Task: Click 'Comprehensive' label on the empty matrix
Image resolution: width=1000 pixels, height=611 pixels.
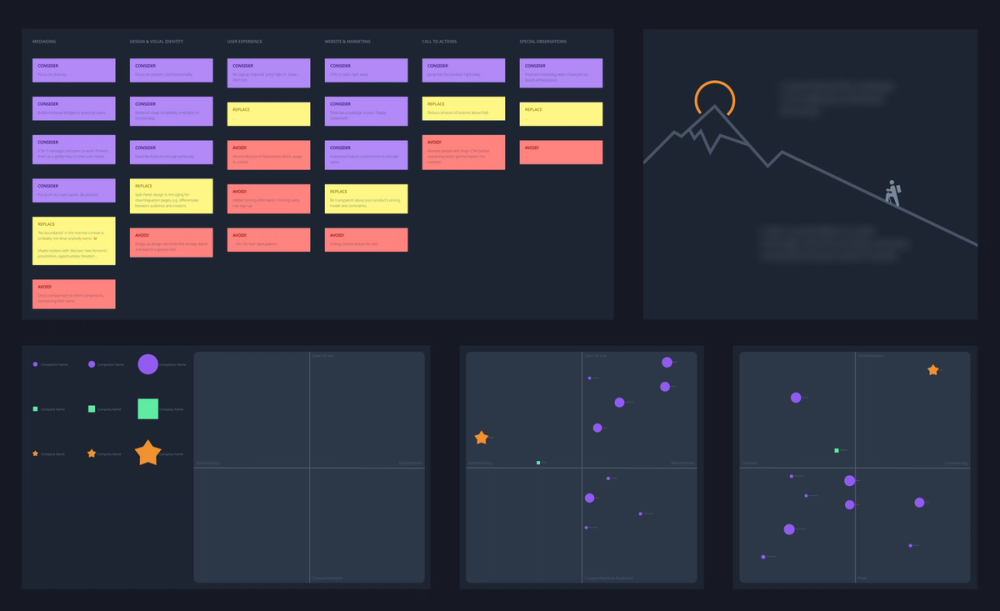Action: click(x=327, y=578)
